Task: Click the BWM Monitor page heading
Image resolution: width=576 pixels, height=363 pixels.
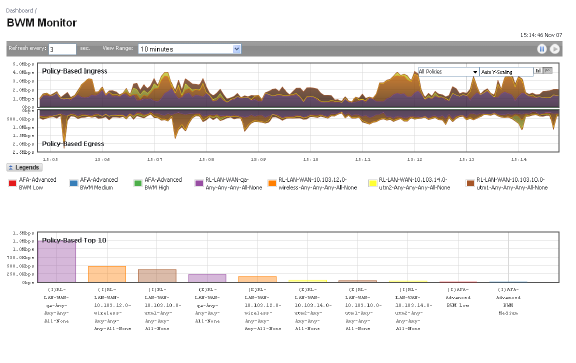Action: click(42, 23)
